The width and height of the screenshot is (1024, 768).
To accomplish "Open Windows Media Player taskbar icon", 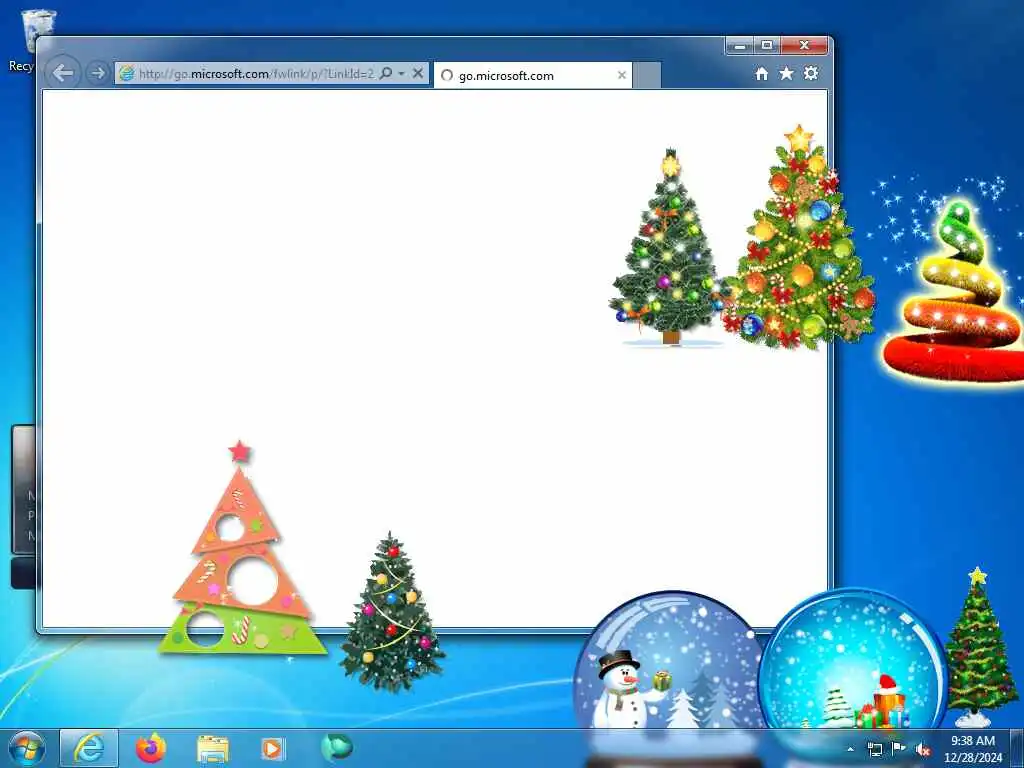I will [272, 748].
